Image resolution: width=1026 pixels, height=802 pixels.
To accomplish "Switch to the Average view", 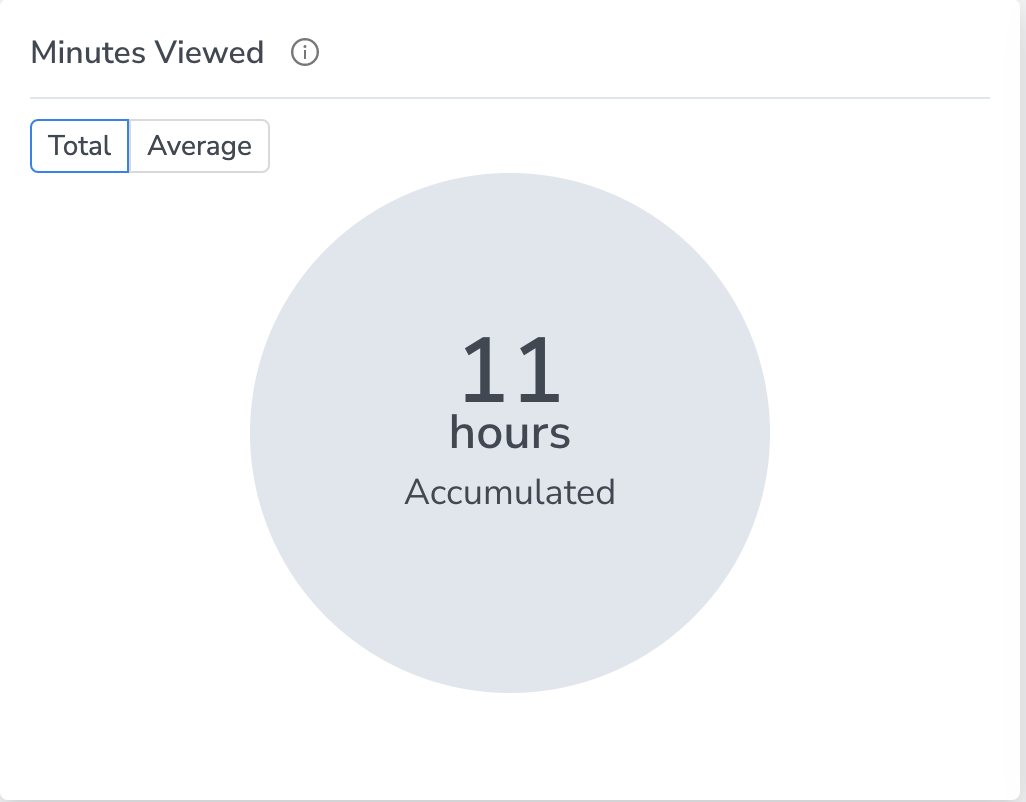I will (199, 146).
